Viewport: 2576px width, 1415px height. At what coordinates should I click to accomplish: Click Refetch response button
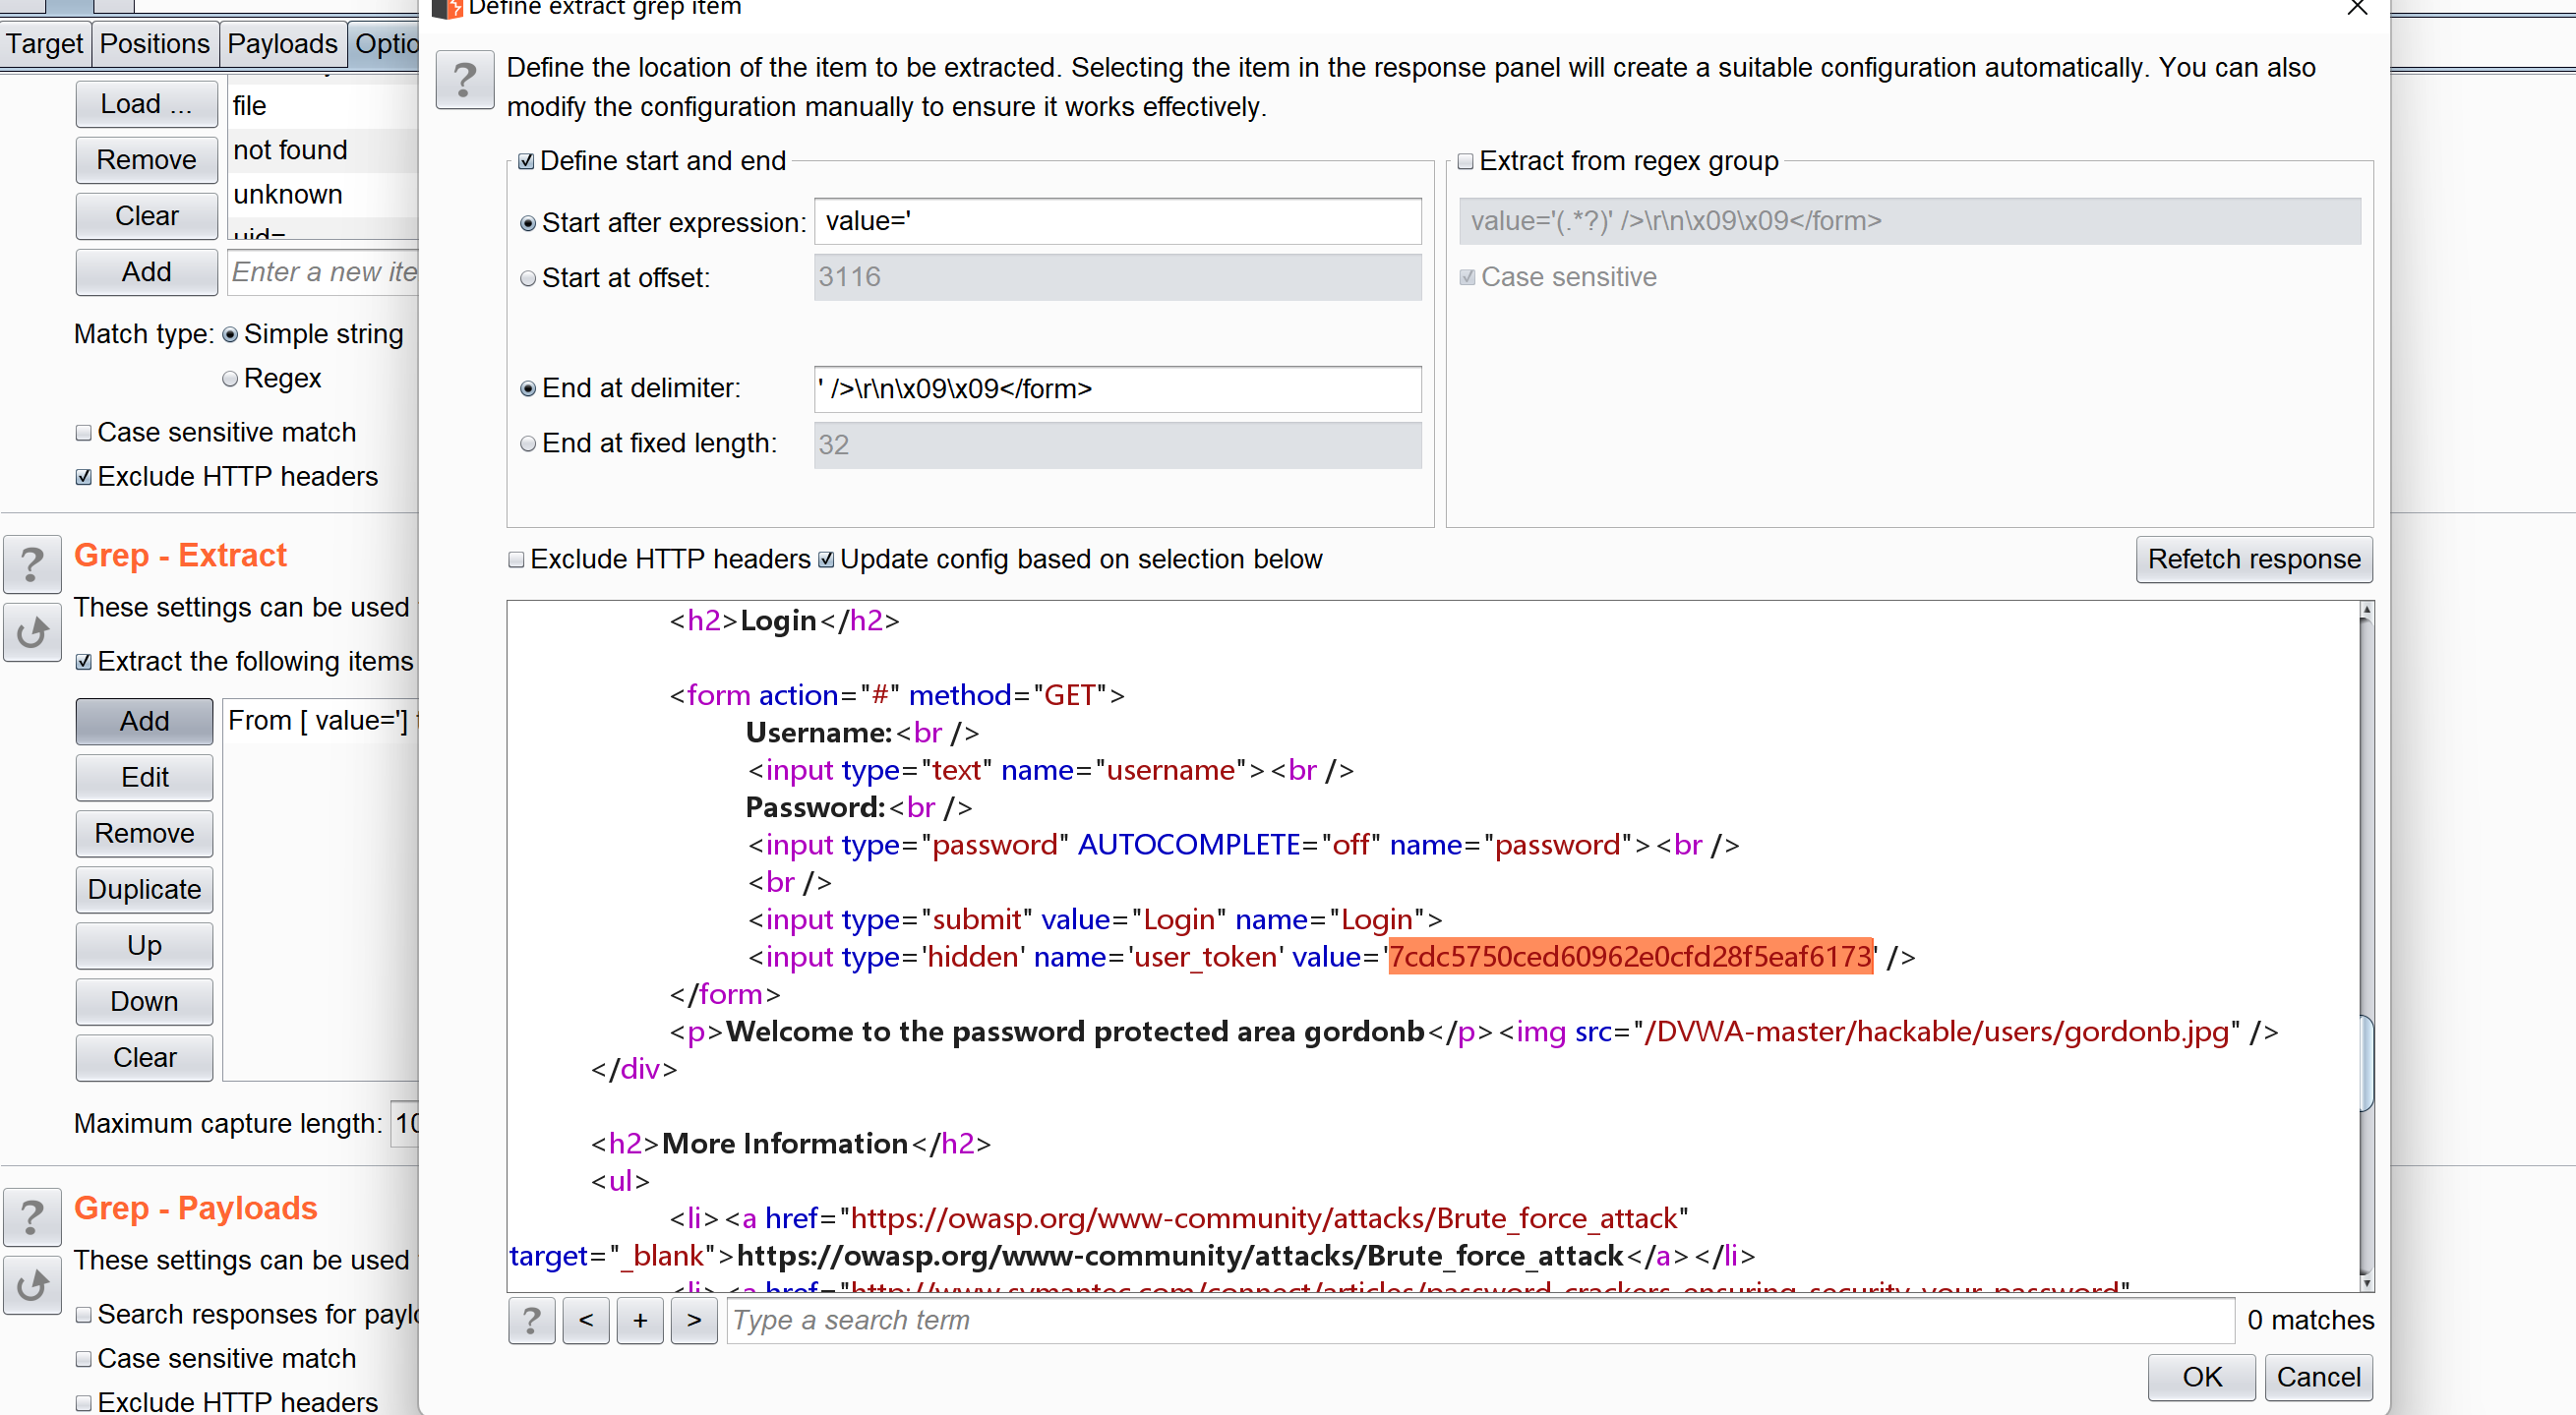click(x=2254, y=559)
